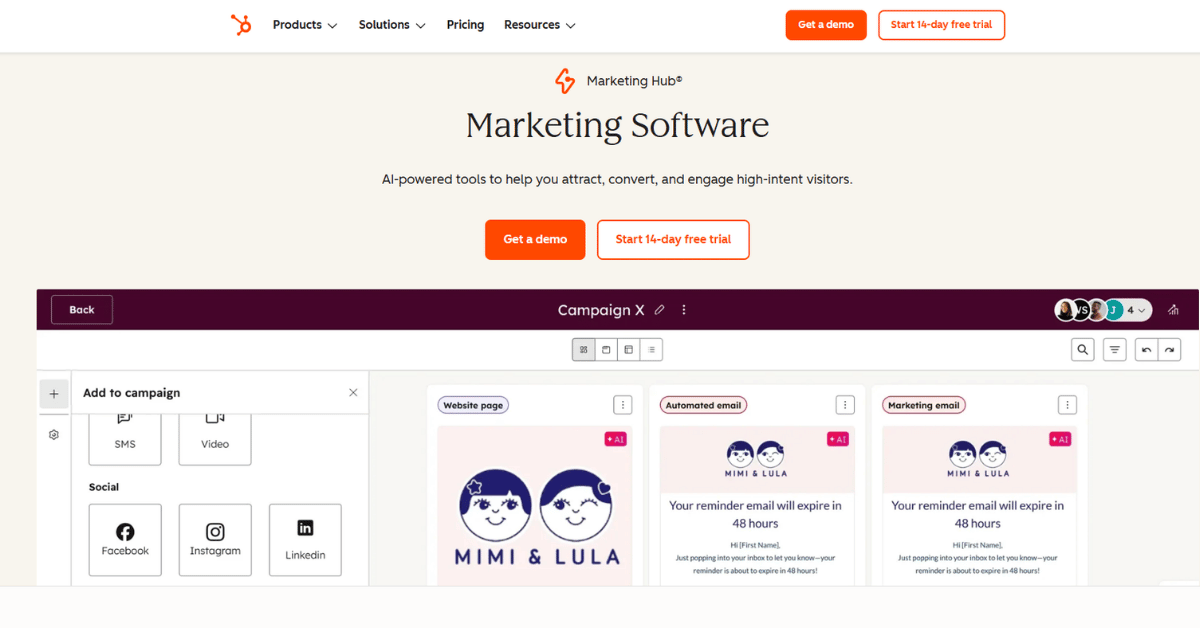This screenshot has width=1200, height=628.
Task: Open the Marketing email preview thumbnail
Action: coord(977,506)
